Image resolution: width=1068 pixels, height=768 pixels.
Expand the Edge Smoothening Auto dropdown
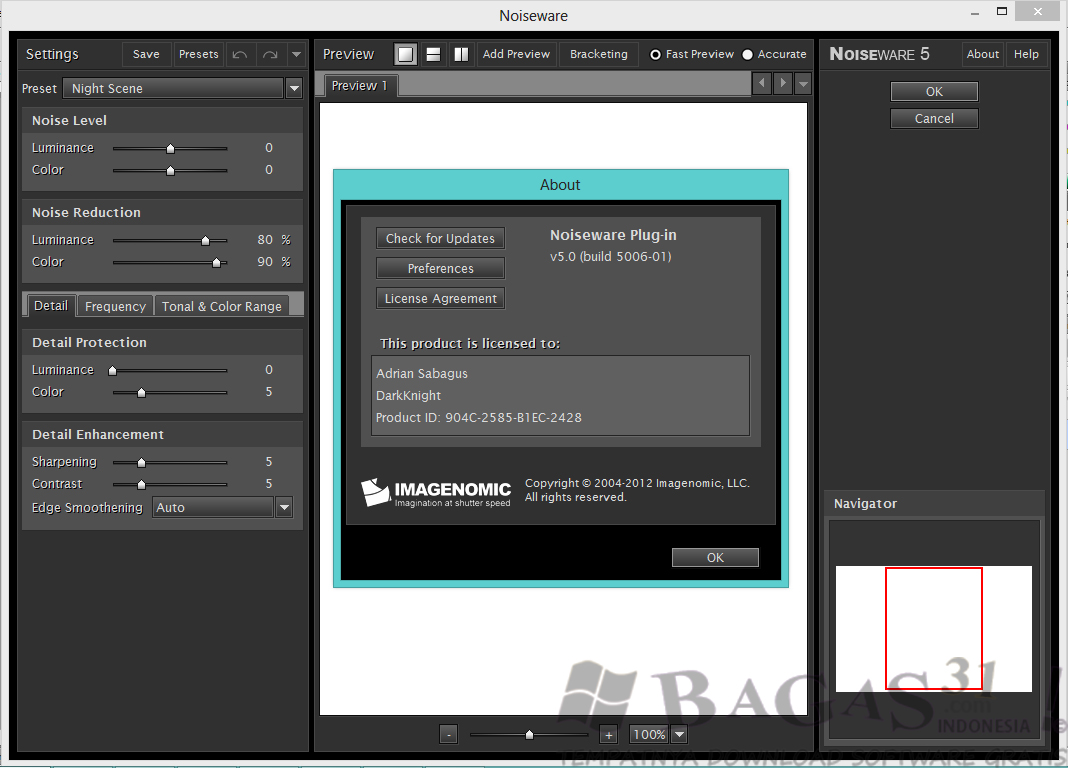[284, 507]
